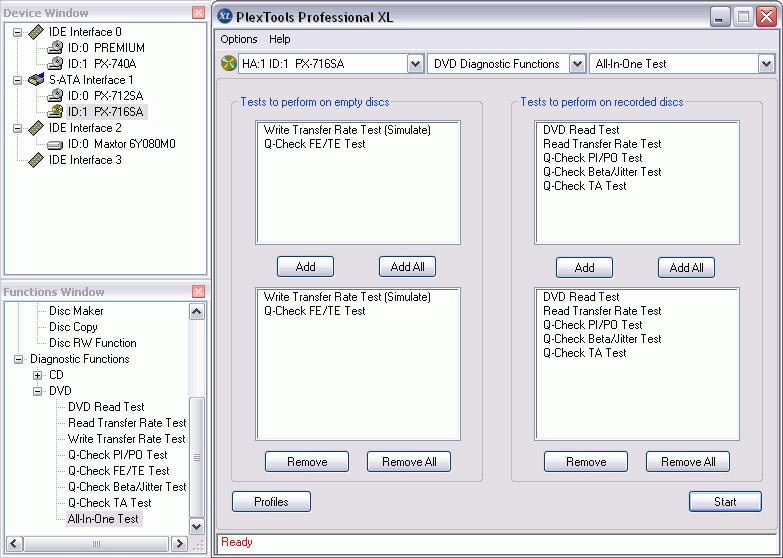Collapse the IDE Interface 2 tree node
783x558 pixels.
17,128
